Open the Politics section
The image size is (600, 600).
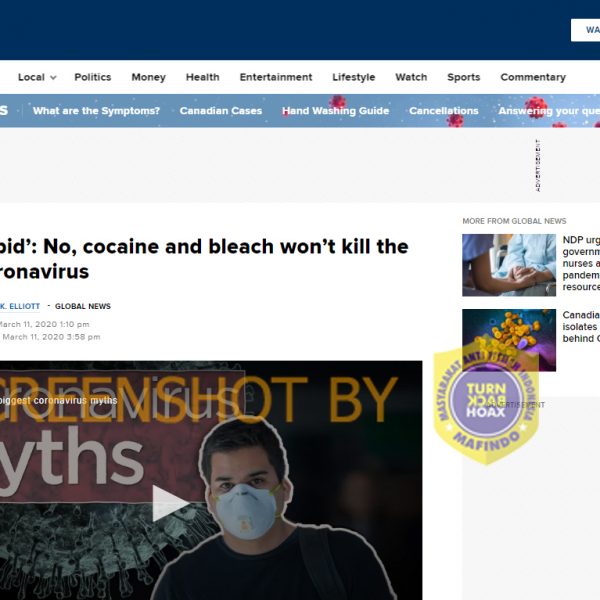93,77
